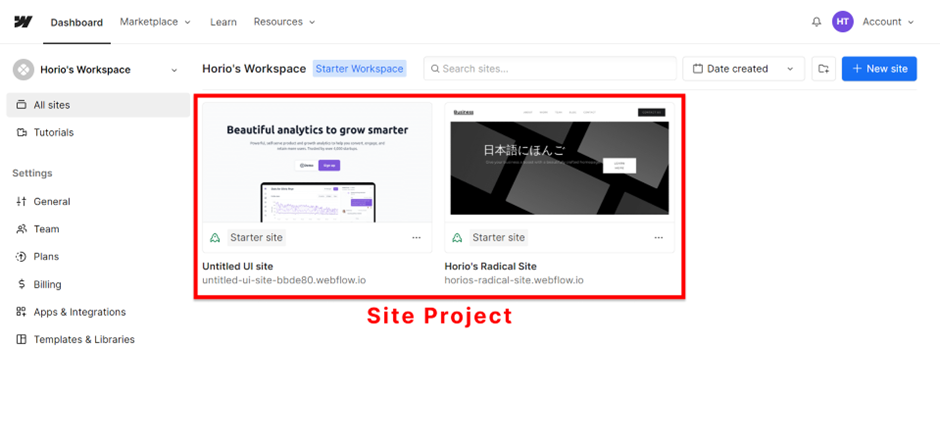Expand the Marketplace menu

pyautogui.click(x=155, y=22)
